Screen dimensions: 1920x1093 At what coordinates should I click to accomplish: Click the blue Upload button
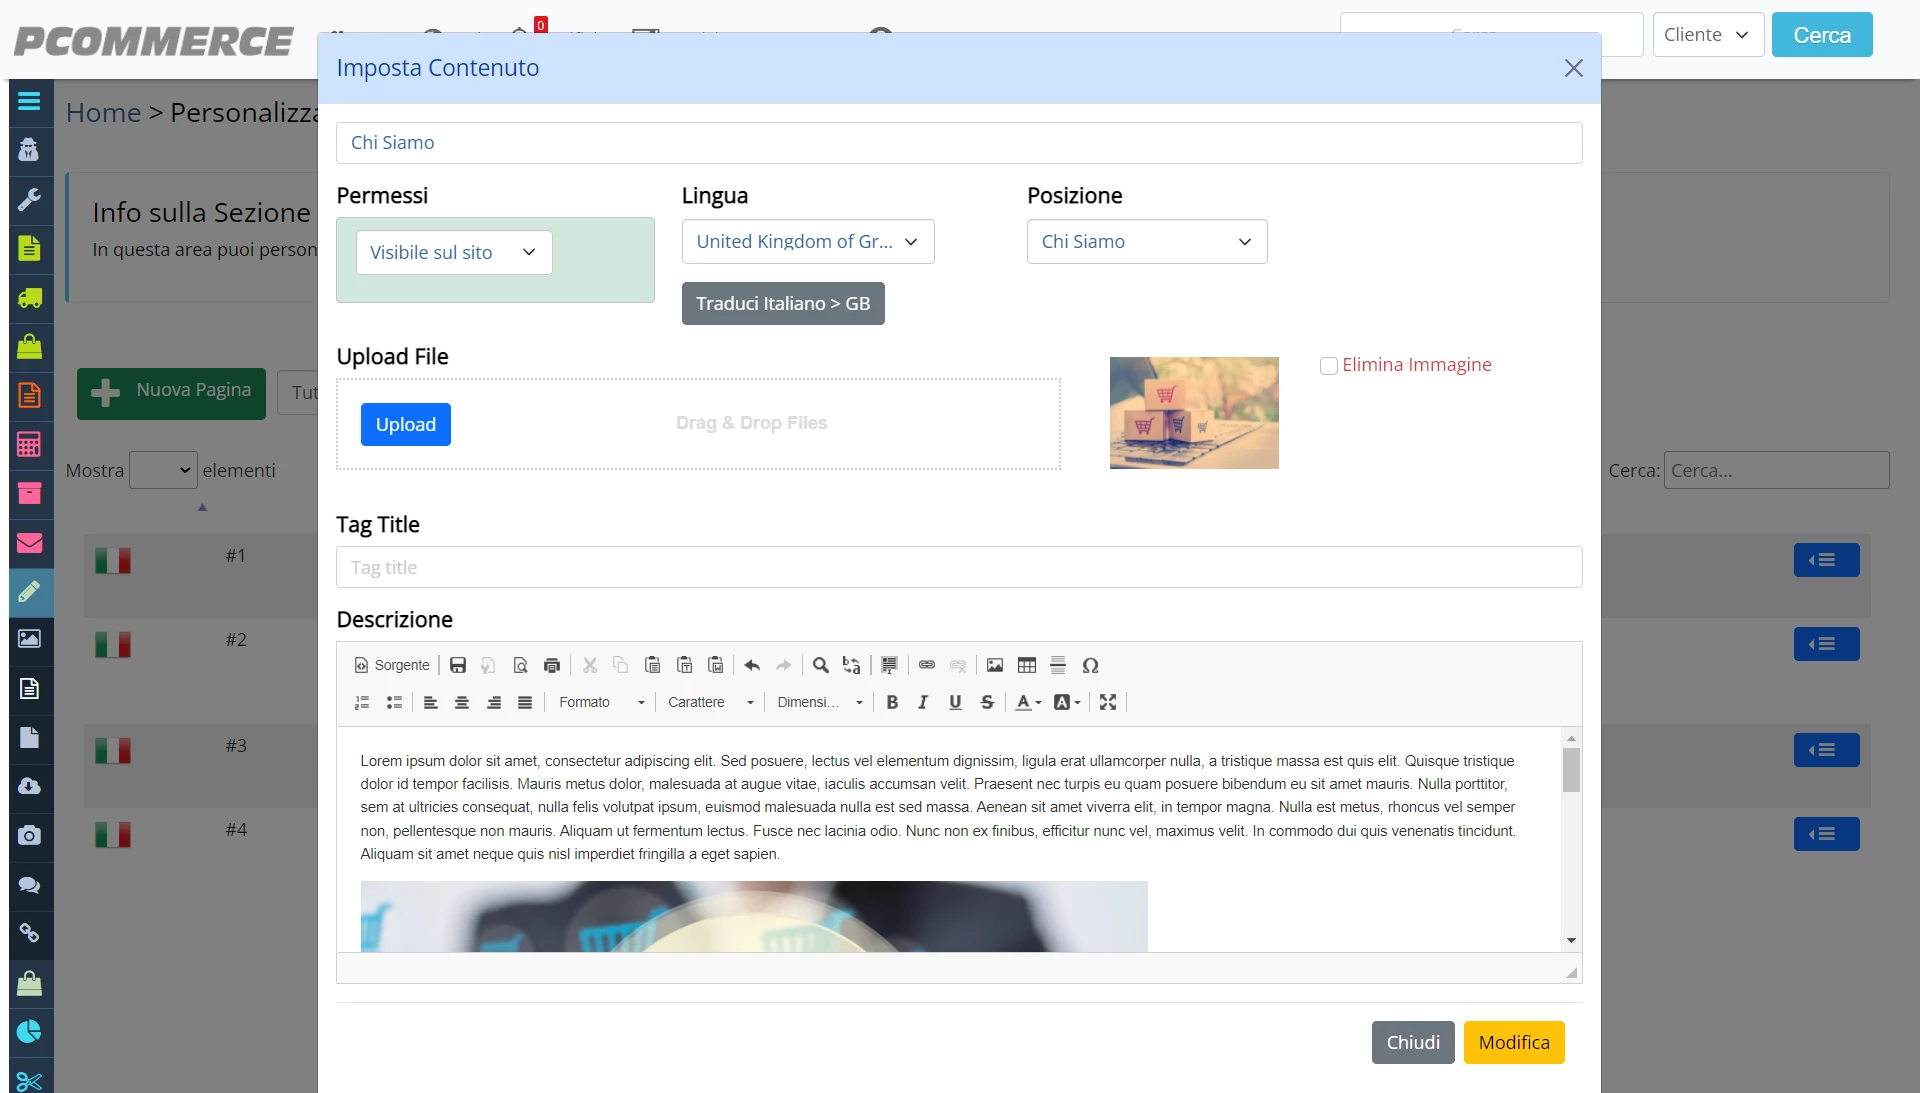point(406,425)
